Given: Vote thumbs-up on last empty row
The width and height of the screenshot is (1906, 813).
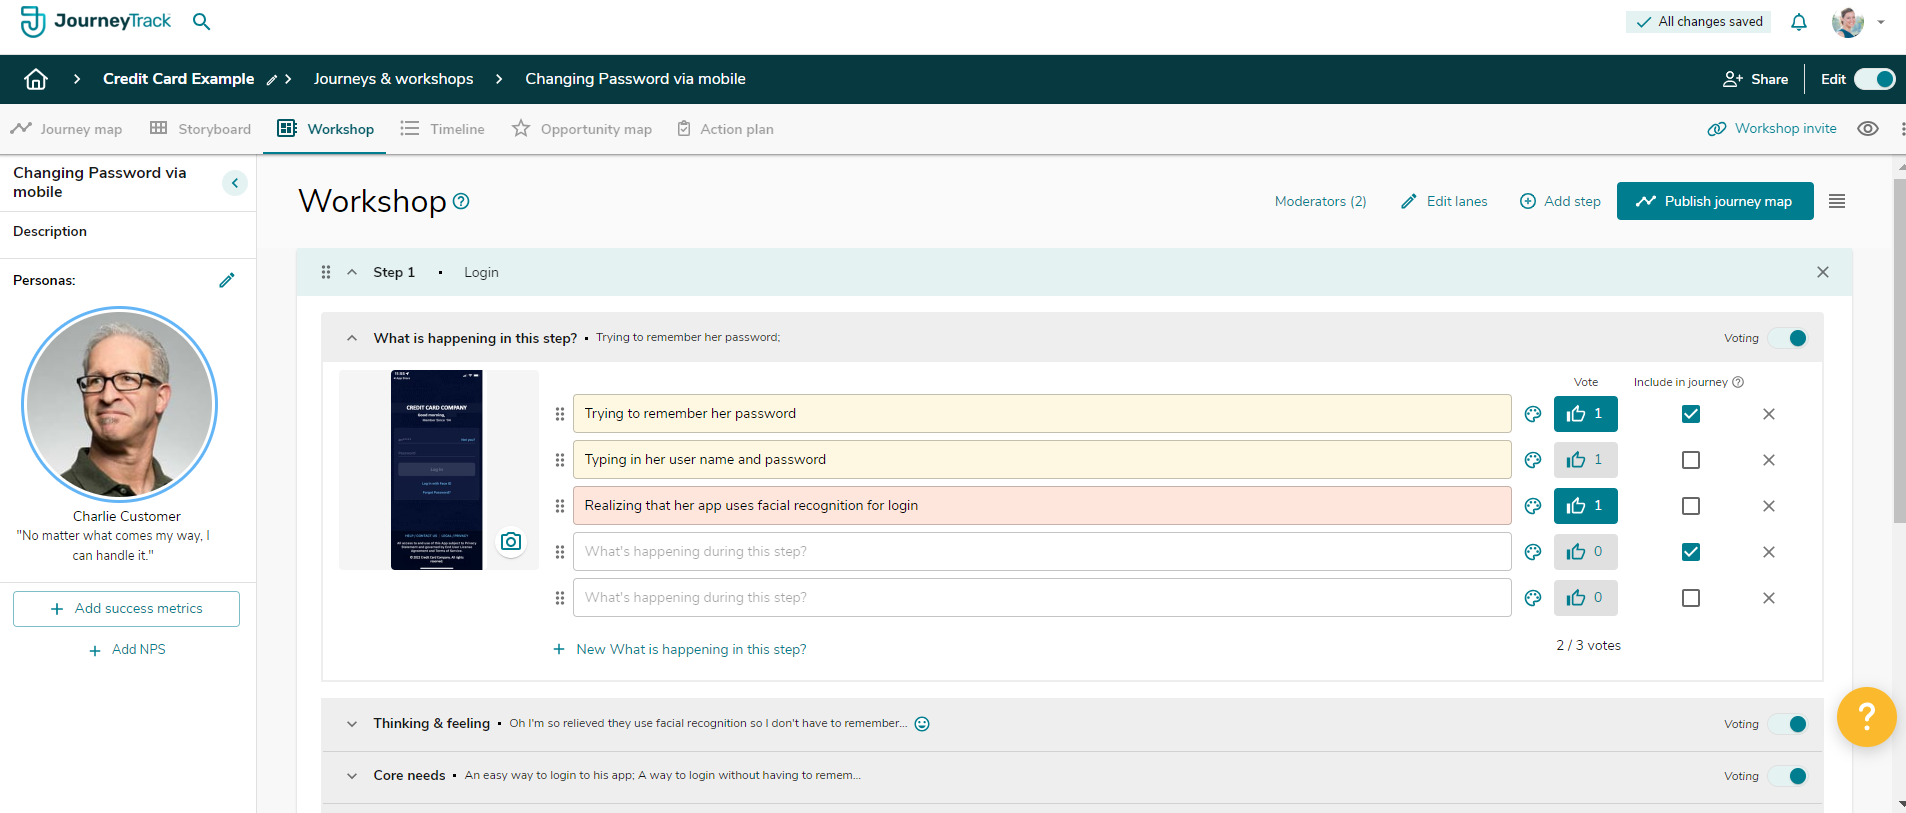Looking at the screenshot, I should coord(1586,598).
